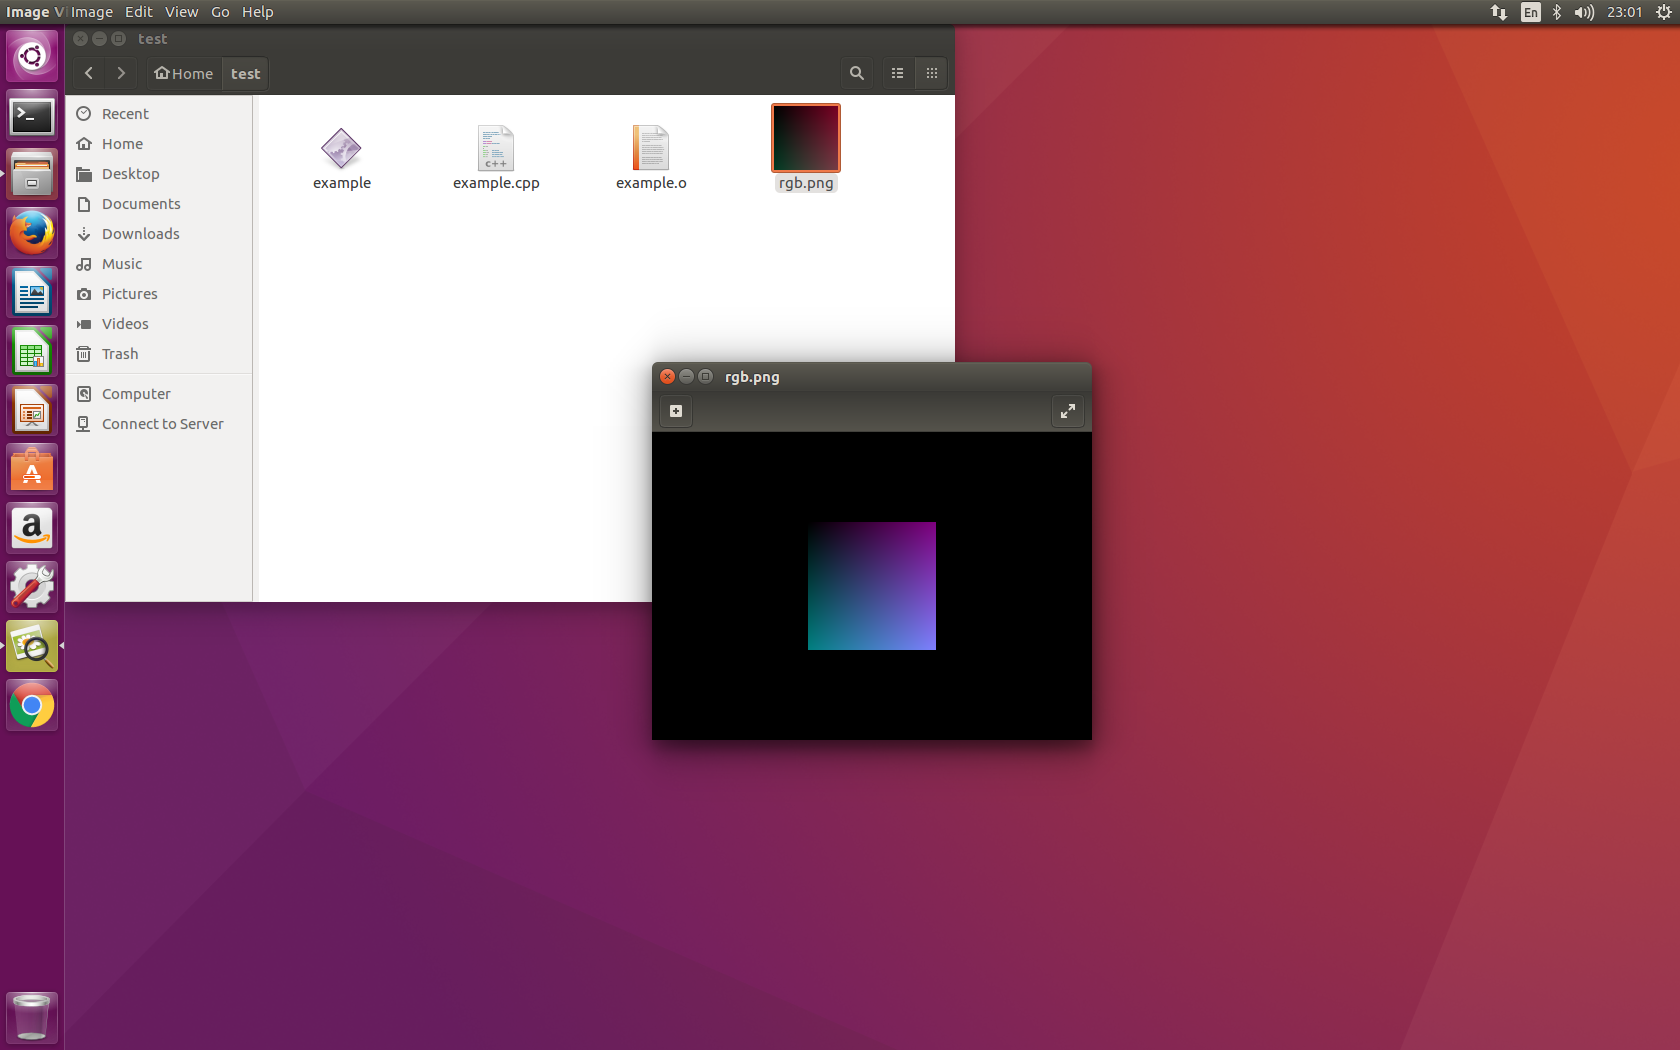This screenshot has width=1680, height=1050.
Task: Click the zoom-in plus icon in image viewer
Action: tap(675, 410)
